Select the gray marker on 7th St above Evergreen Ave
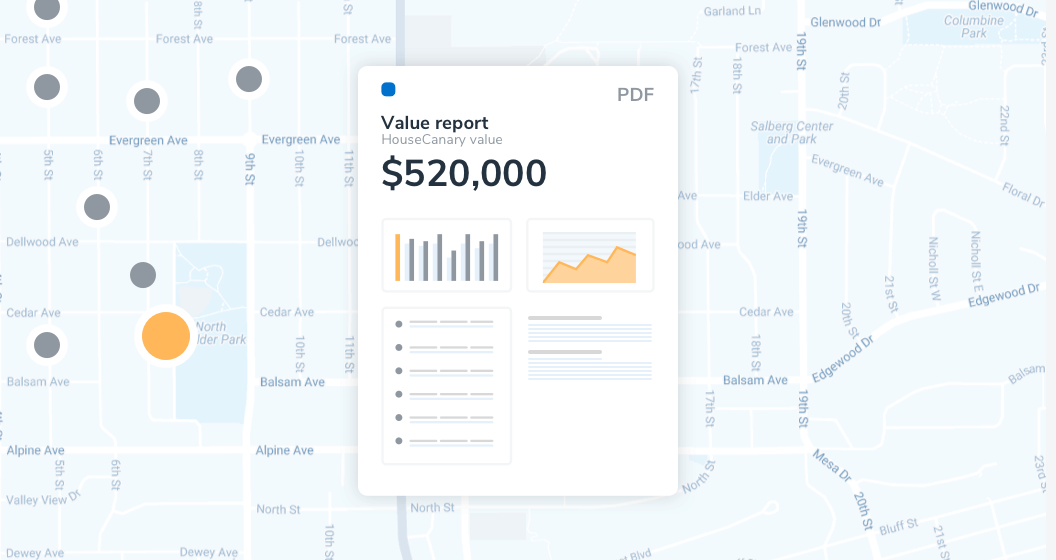Screen dimensions: 1056x560 (147, 101)
